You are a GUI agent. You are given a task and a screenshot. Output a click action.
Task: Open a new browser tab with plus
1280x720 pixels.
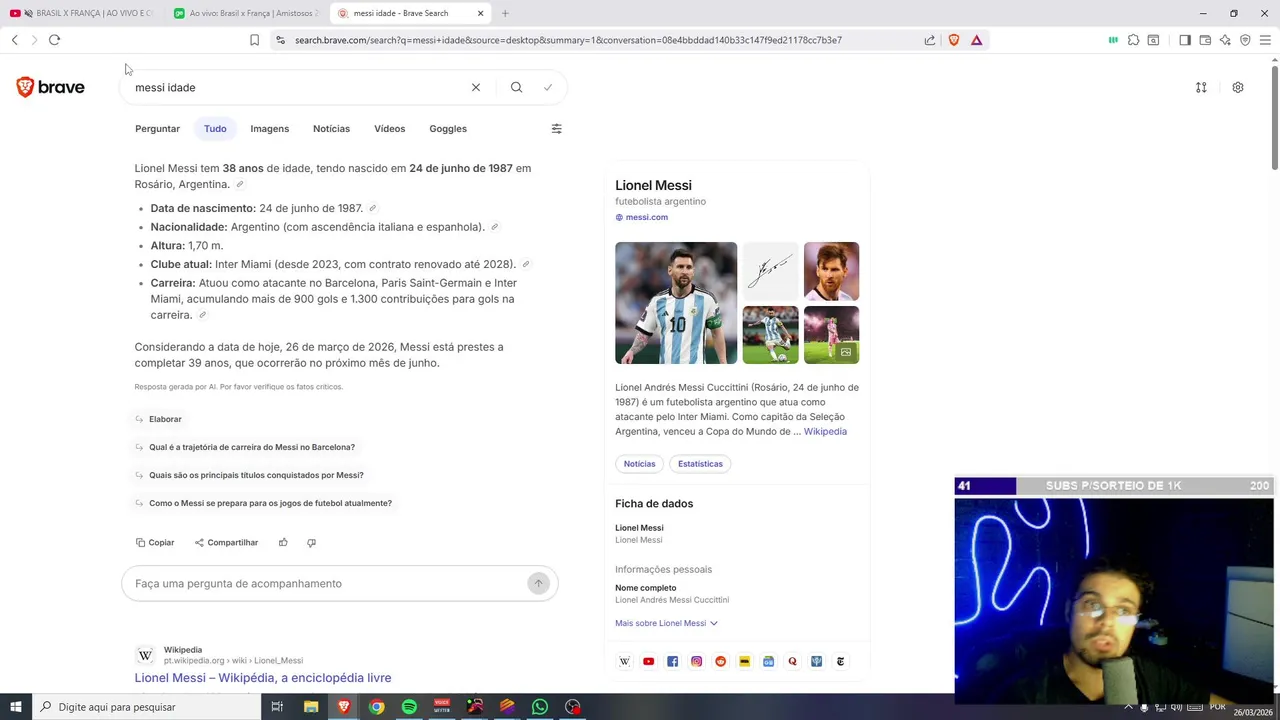pyautogui.click(x=505, y=13)
